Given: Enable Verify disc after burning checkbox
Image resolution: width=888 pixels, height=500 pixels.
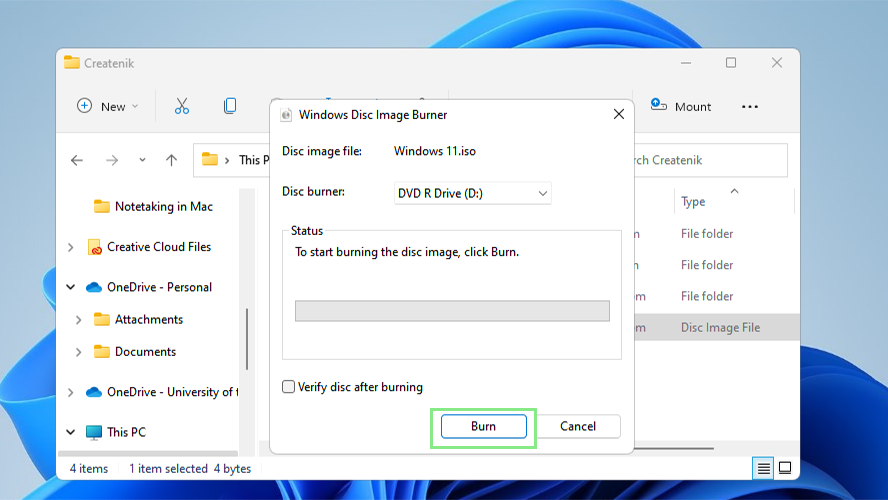Looking at the screenshot, I should coord(288,387).
